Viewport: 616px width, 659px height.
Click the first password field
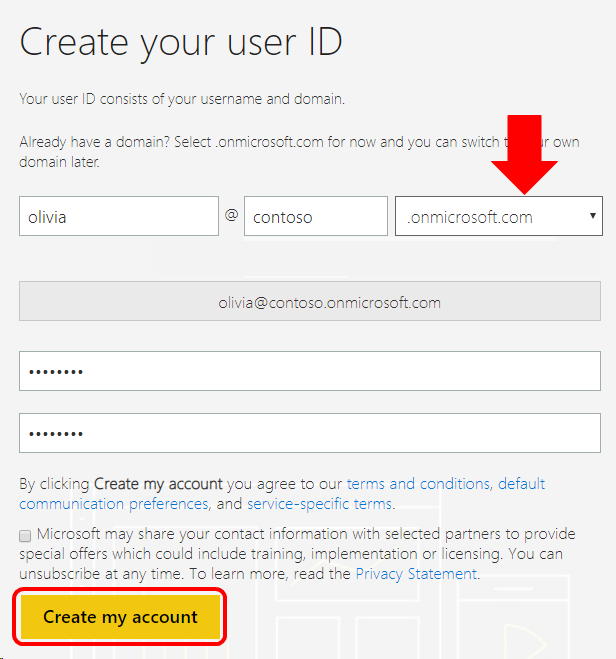(x=310, y=371)
